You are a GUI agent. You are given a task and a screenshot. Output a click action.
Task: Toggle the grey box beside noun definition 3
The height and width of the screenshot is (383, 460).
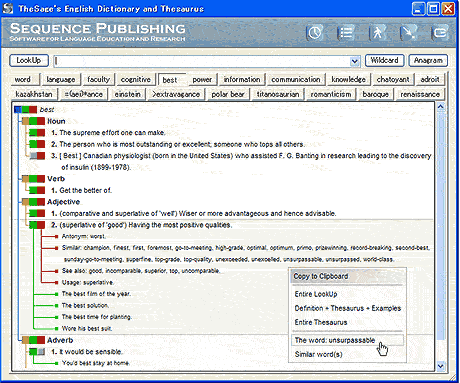coord(33,156)
